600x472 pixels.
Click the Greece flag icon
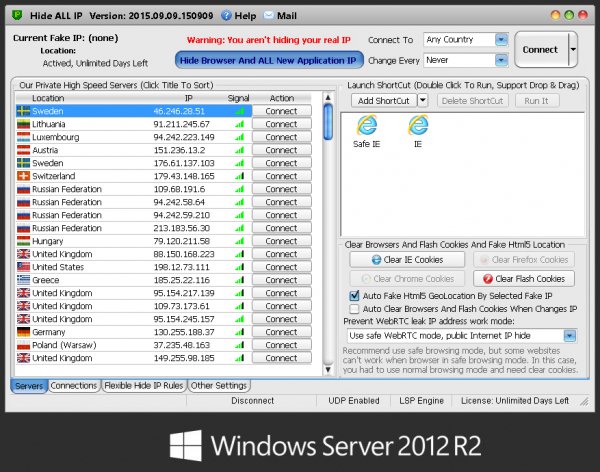coord(23,280)
